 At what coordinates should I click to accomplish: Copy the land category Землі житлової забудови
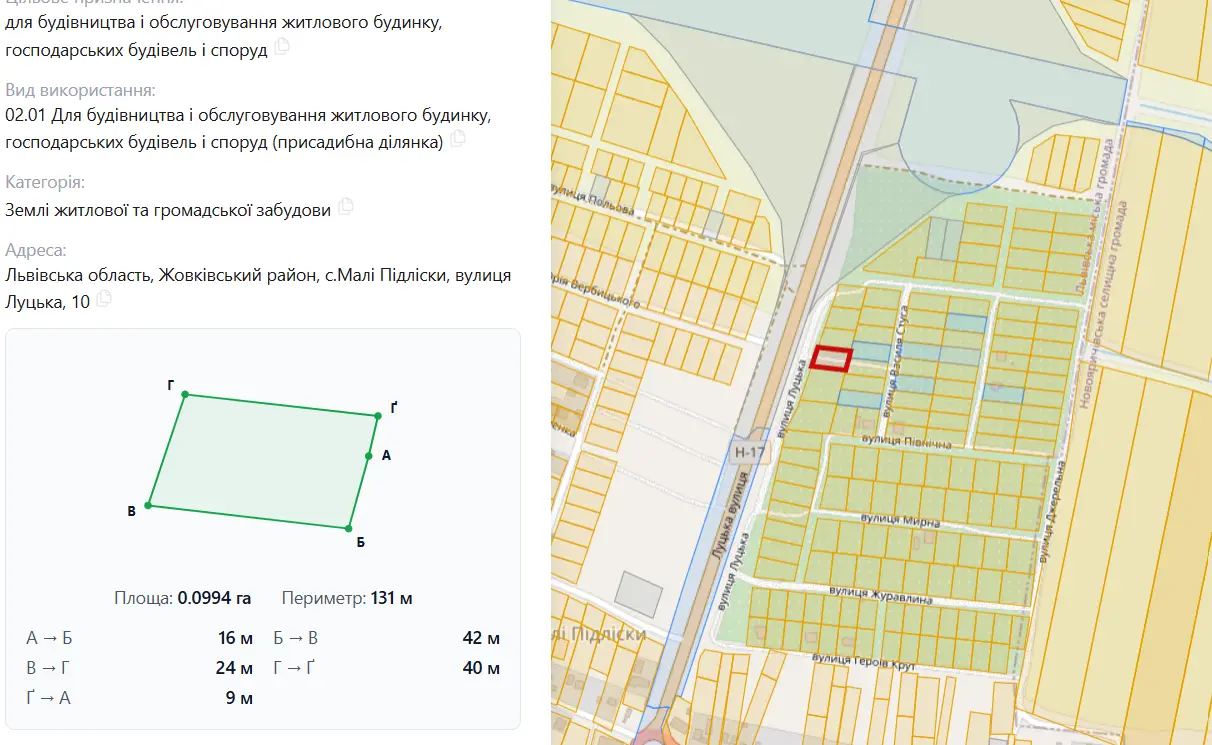346,207
